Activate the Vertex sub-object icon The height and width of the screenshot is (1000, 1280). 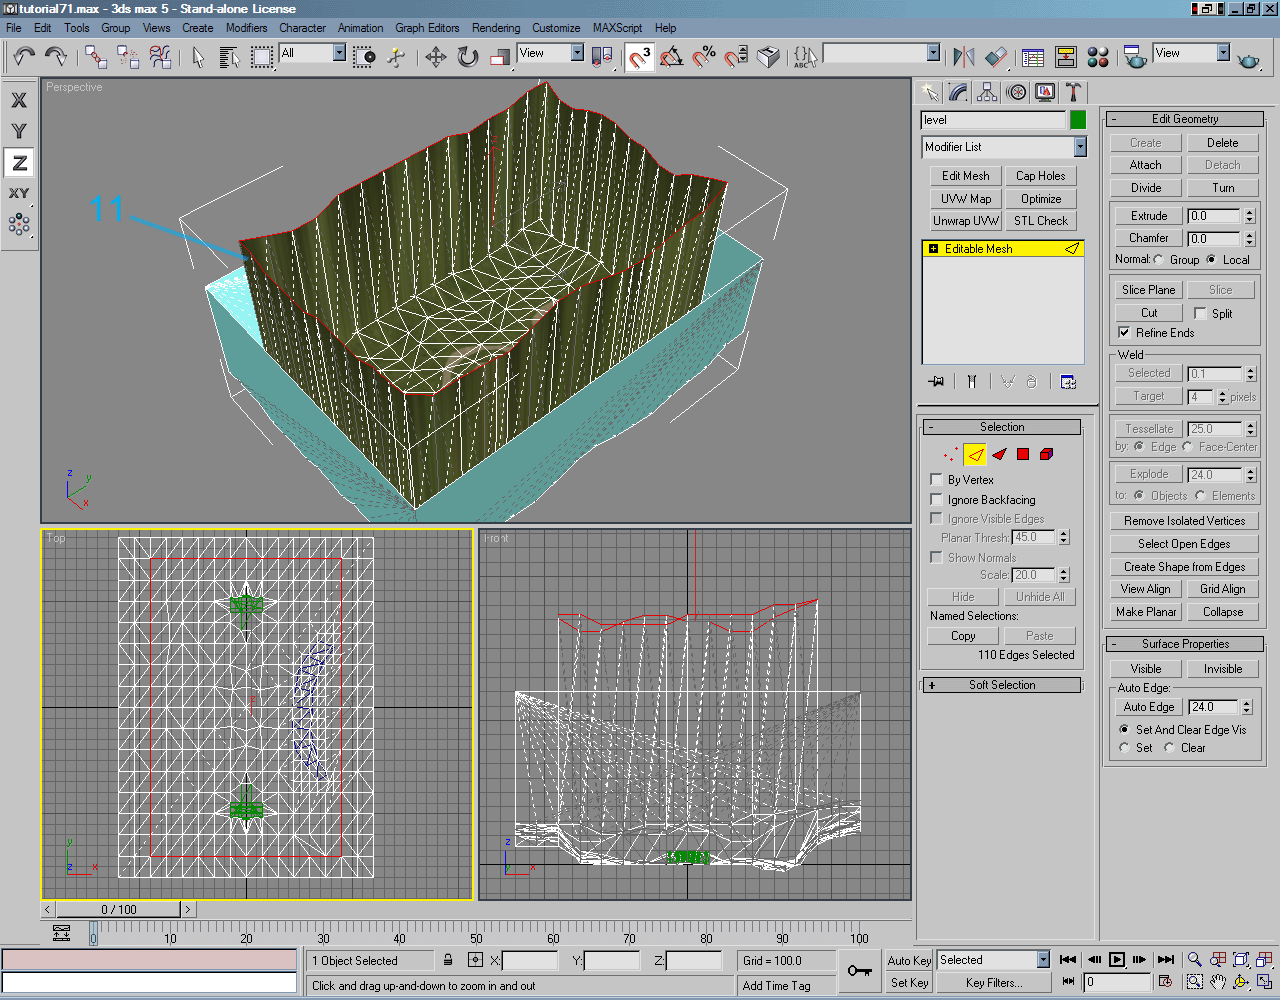tap(950, 454)
